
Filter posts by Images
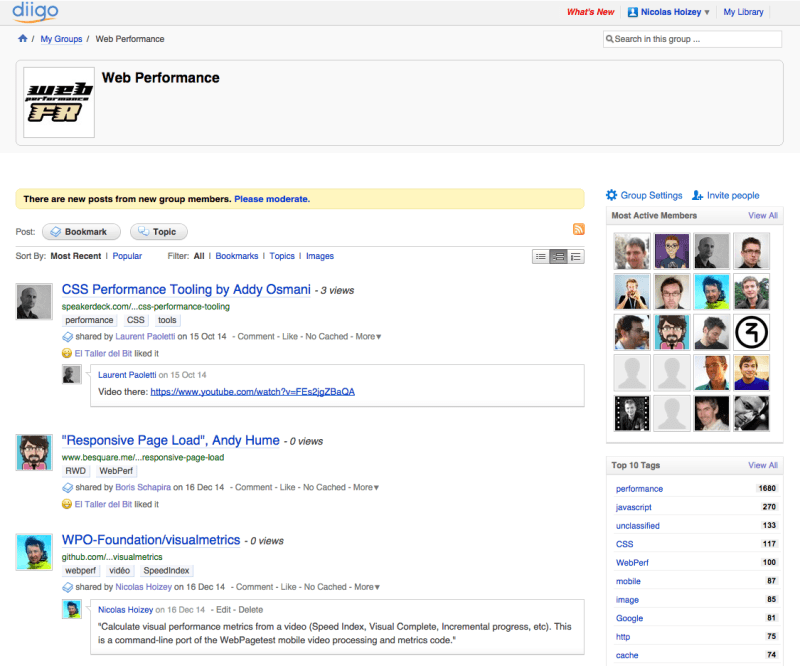coord(320,256)
